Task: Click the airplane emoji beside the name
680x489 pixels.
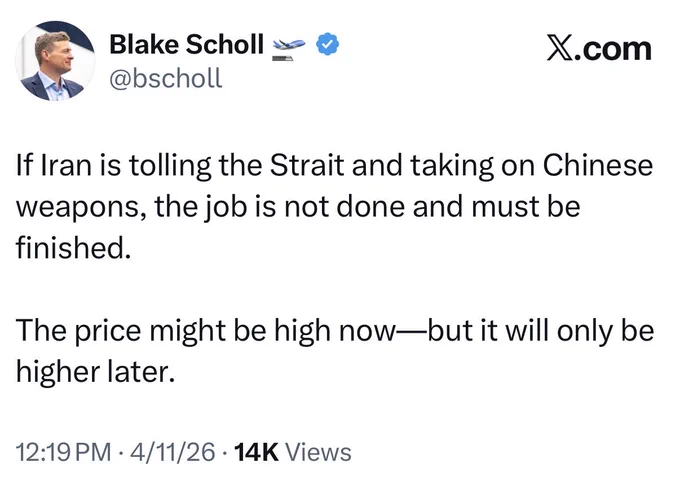Action: click(x=288, y=49)
